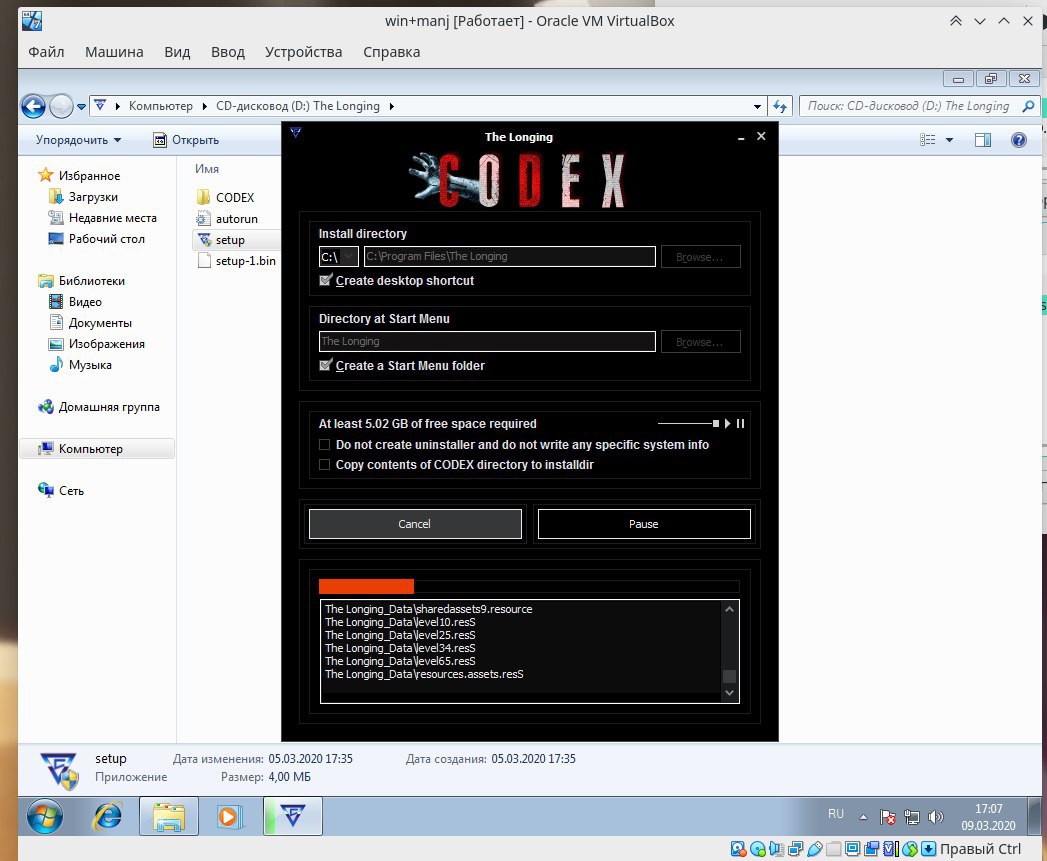Click VirtualBox audio indicator in status bar
The width and height of the screenshot is (1047, 861).
click(x=776, y=849)
